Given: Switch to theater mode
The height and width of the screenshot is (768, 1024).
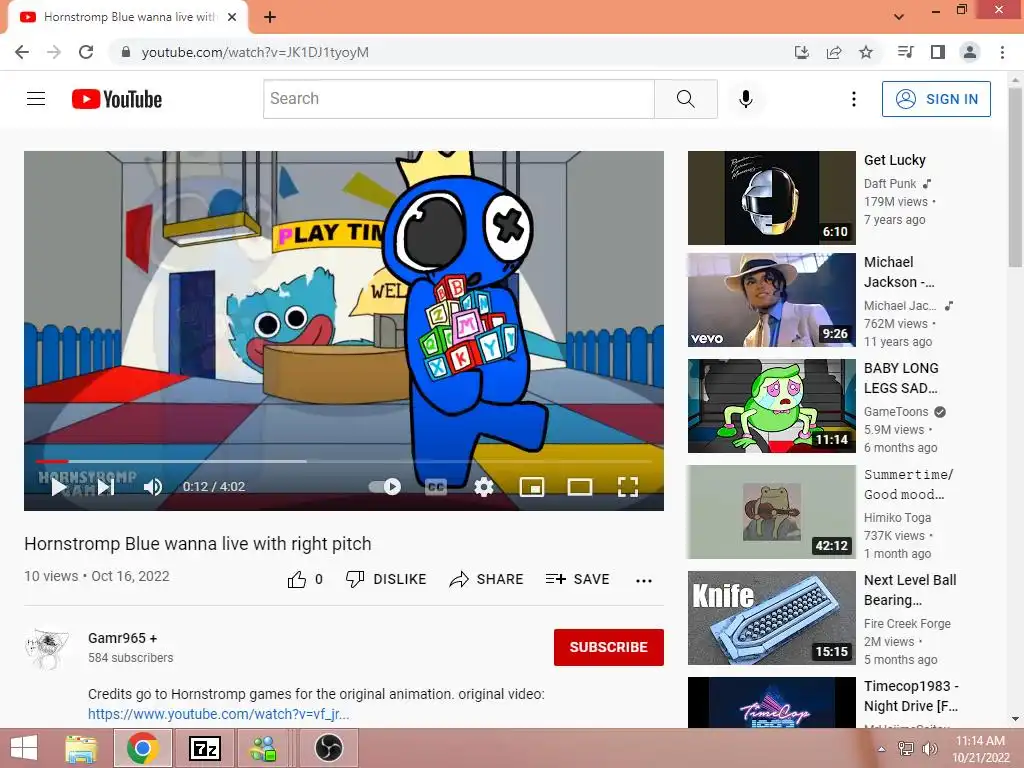Looking at the screenshot, I should [x=580, y=487].
